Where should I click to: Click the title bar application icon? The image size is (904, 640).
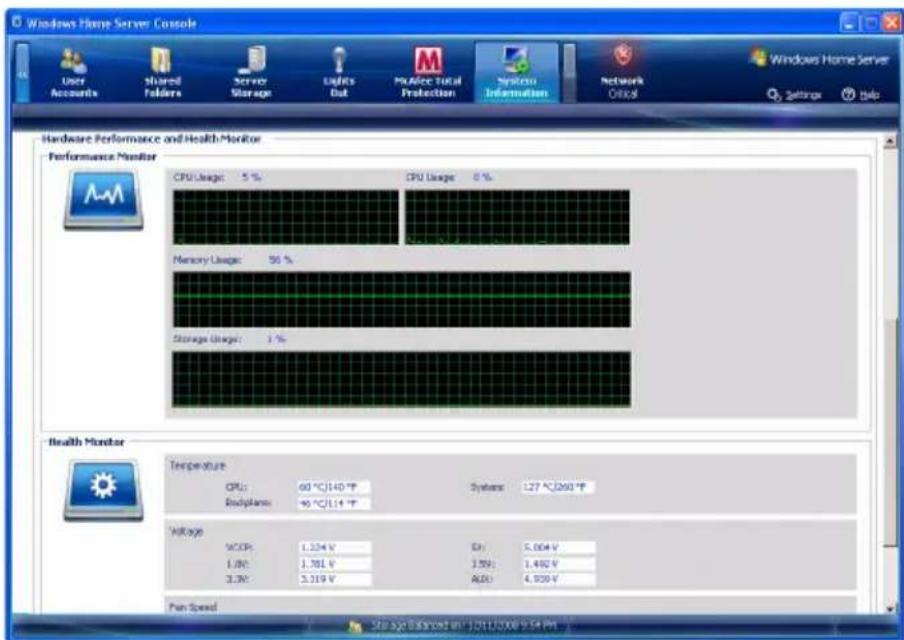[17, 22]
